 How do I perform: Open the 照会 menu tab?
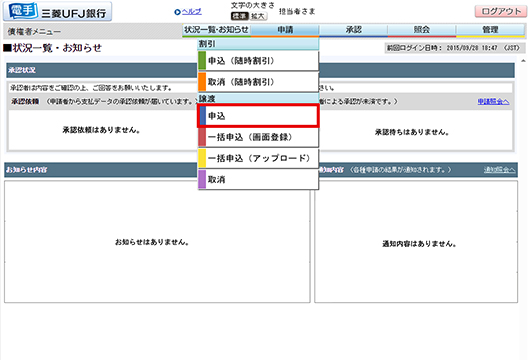(x=422, y=30)
